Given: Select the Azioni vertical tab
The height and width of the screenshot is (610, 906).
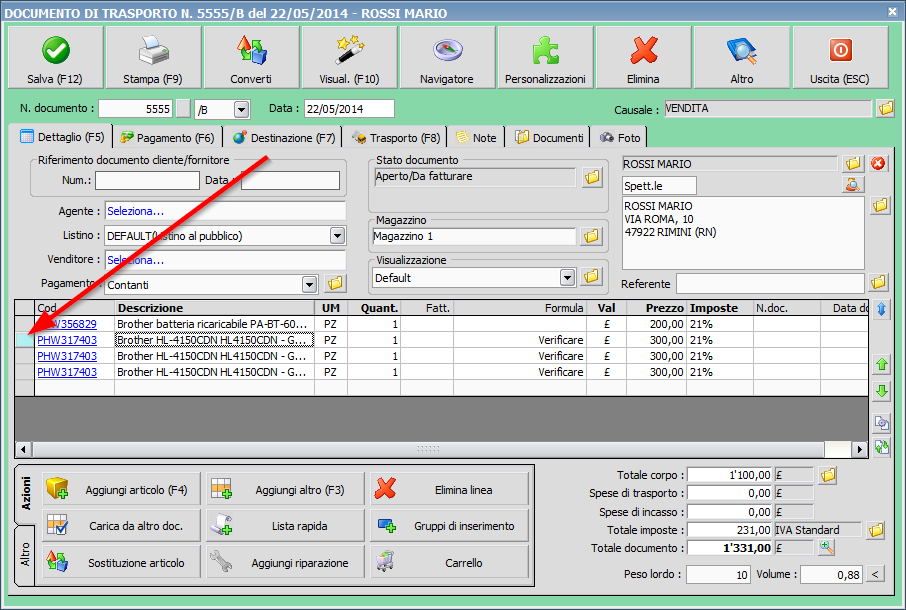Looking at the screenshot, I should coord(26,493).
